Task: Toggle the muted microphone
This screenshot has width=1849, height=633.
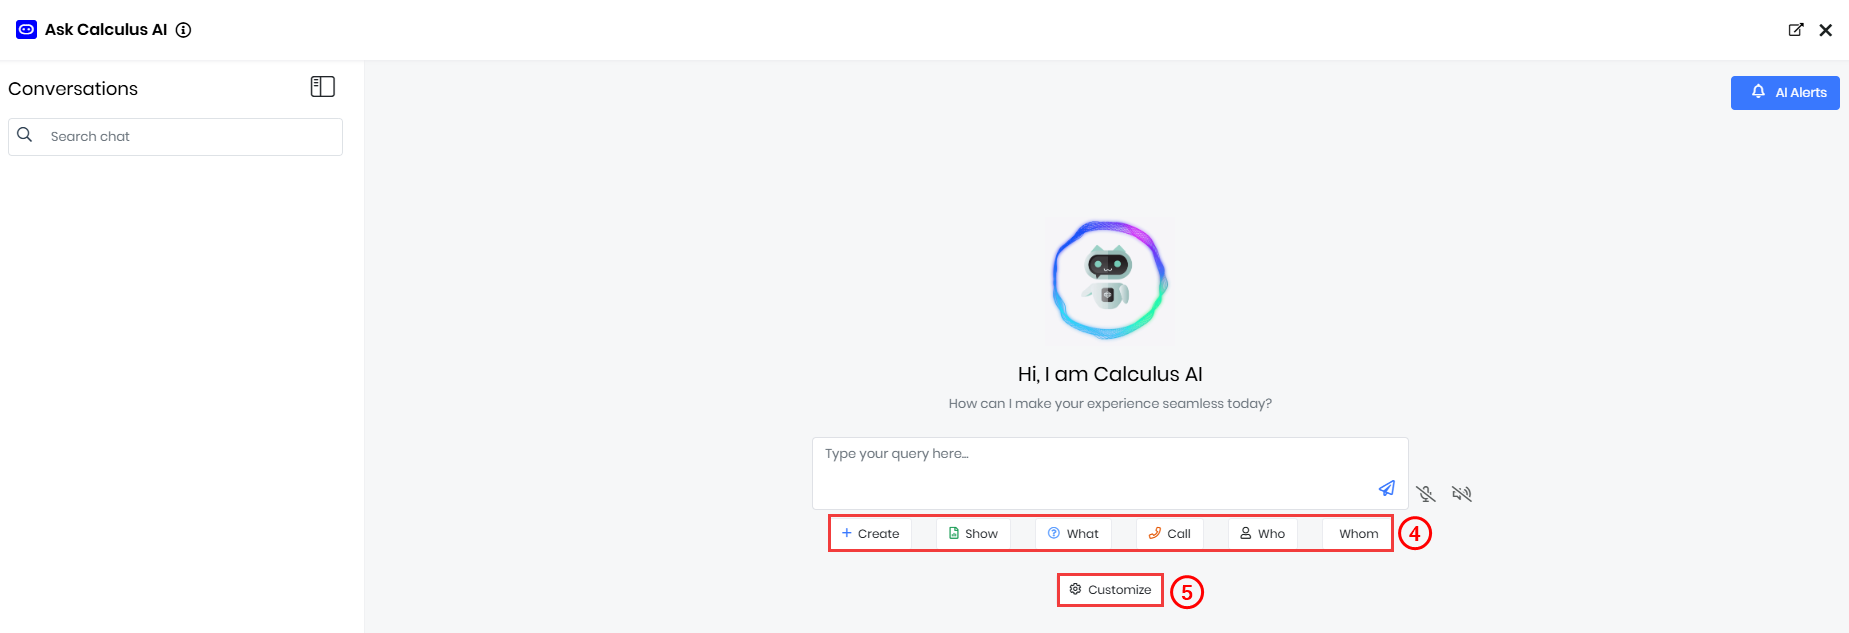Action: pos(1426,494)
